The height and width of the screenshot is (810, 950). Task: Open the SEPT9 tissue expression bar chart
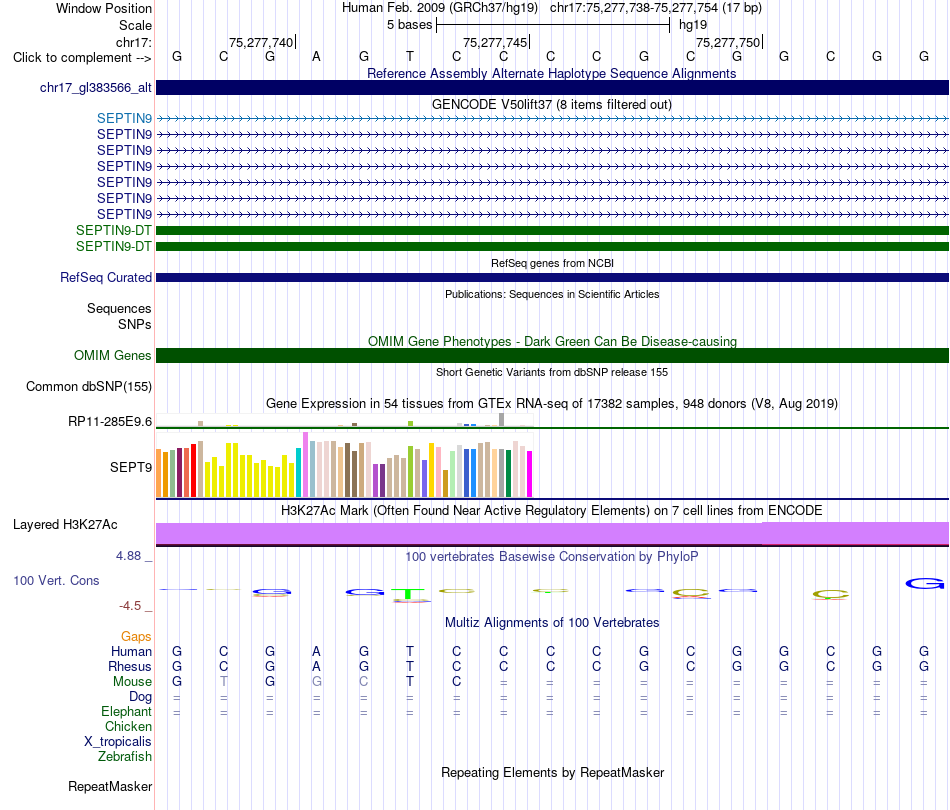pyautogui.click(x=344, y=465)
